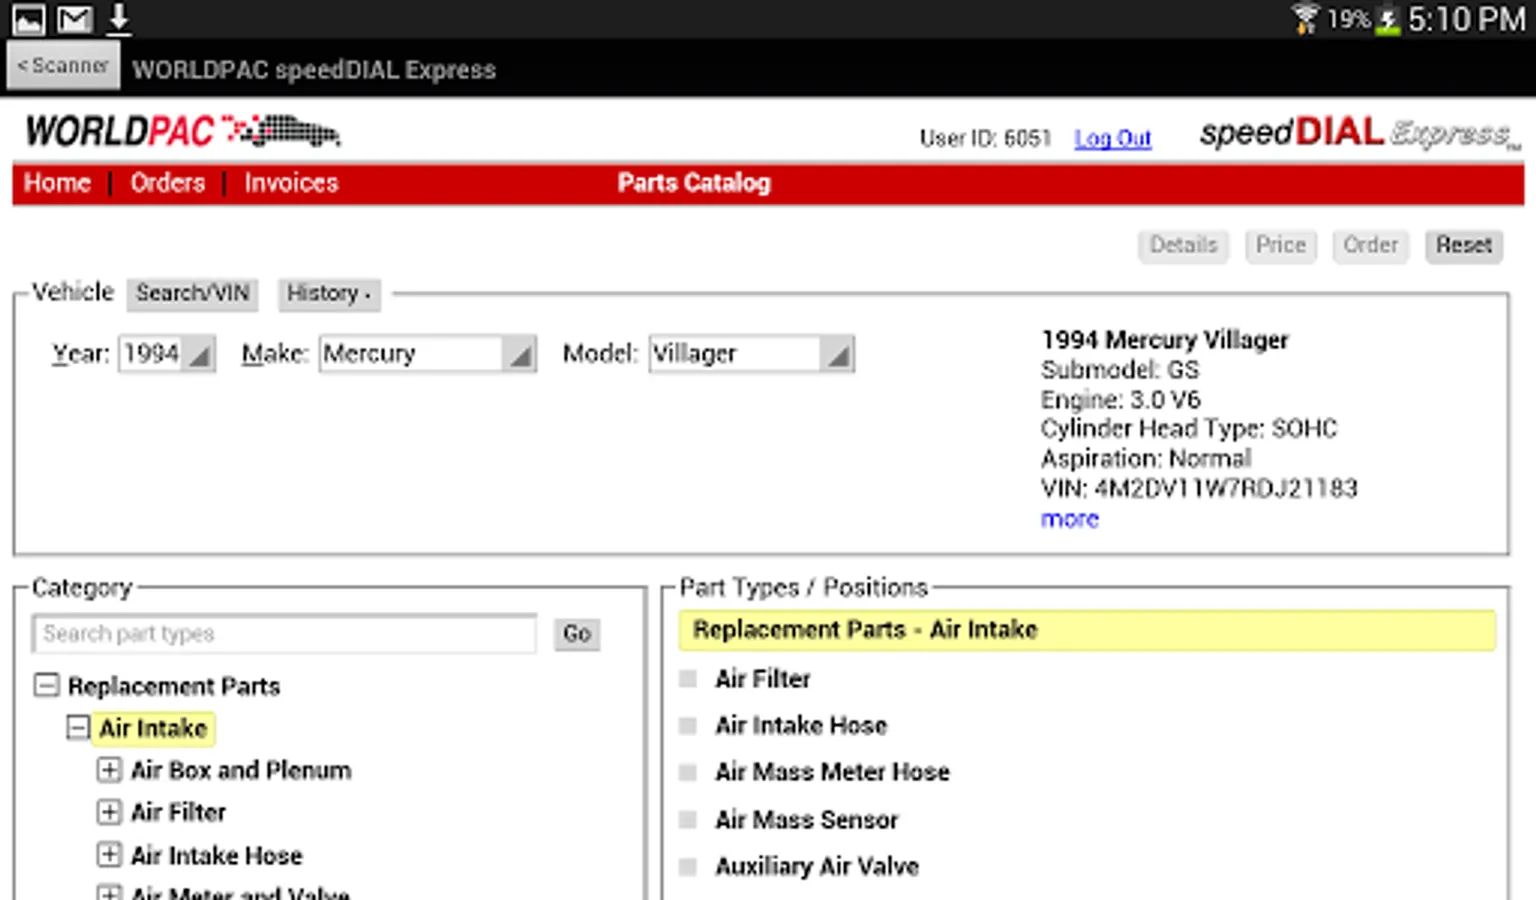
Task: Click the 1994 Mercury Villager vehicle title
Action: 1165,340
